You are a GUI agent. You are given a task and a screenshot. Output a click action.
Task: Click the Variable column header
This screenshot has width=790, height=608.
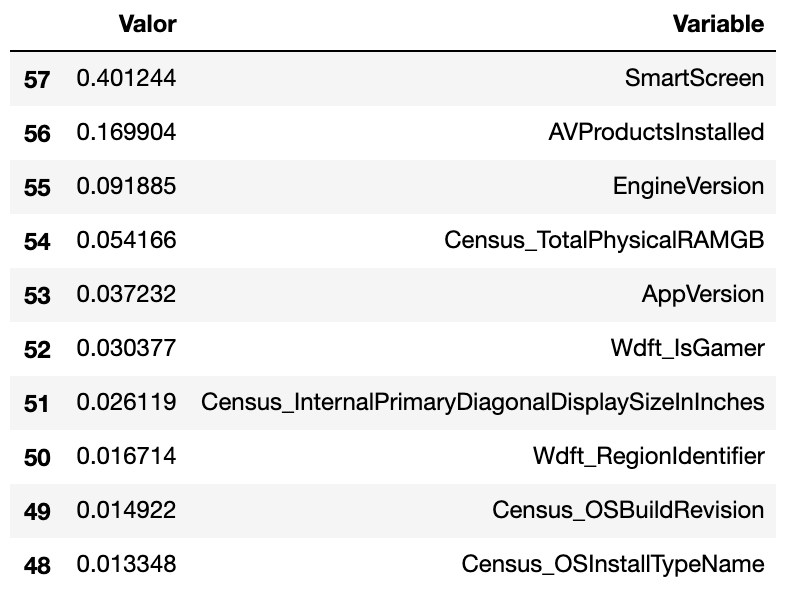(x=718, y=24)
